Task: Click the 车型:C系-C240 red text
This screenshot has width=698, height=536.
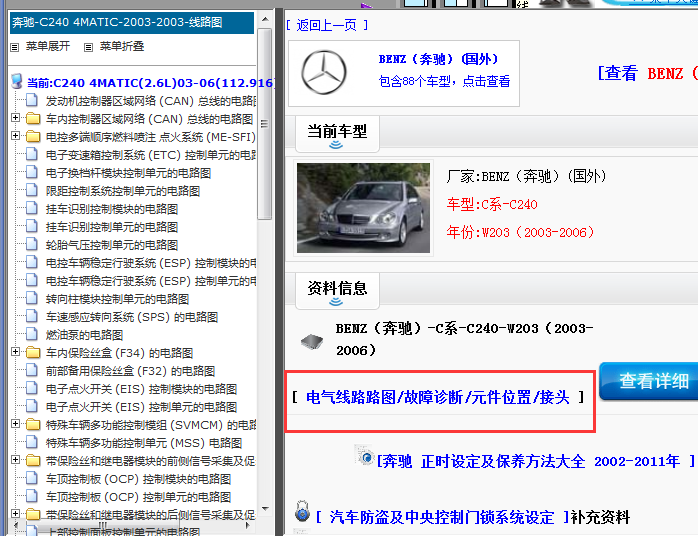Action: (x=492, y=204)
